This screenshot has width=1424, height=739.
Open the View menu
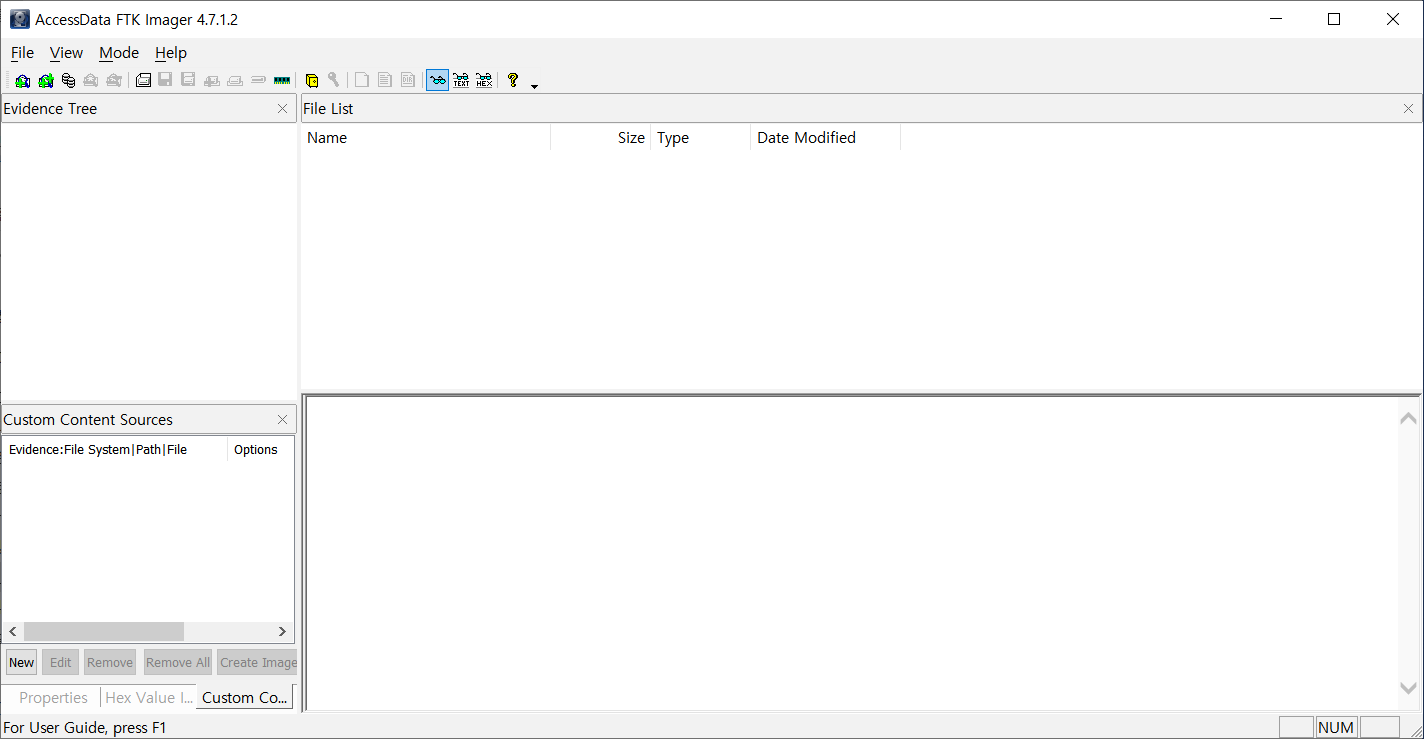tap(67, 53)
